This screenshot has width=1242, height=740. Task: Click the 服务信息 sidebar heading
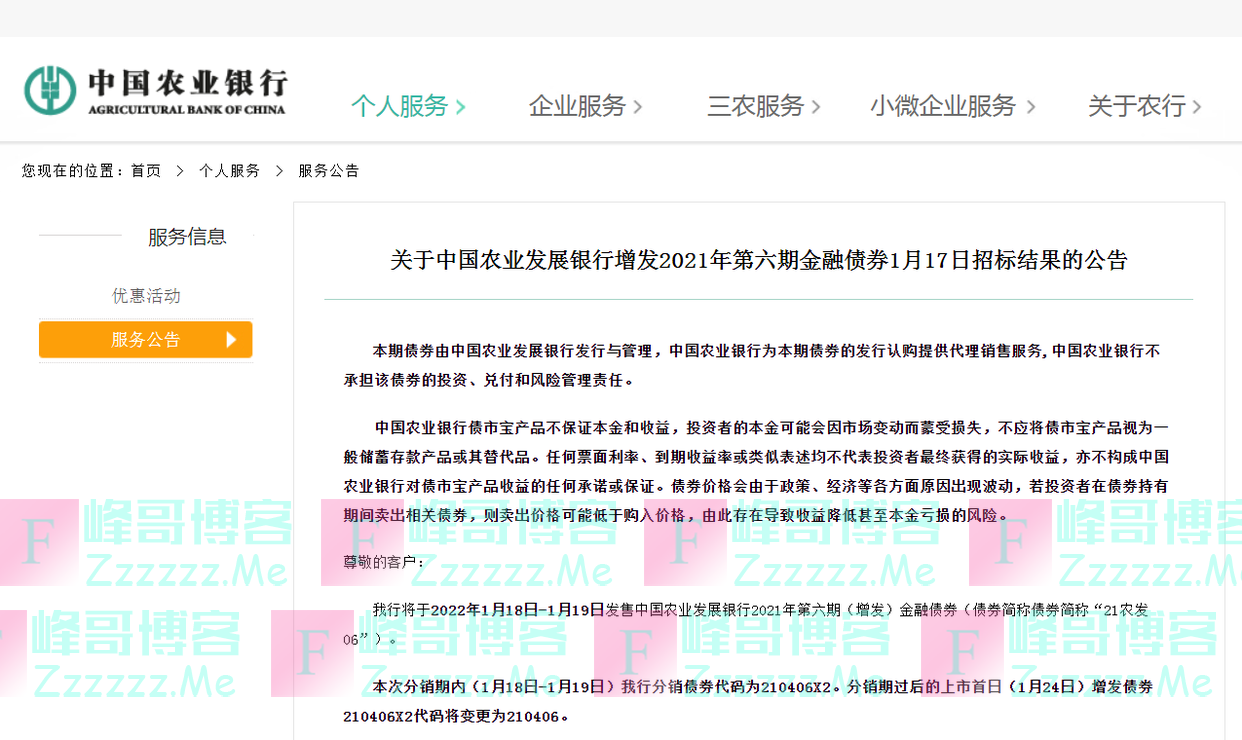coord(187,237)
